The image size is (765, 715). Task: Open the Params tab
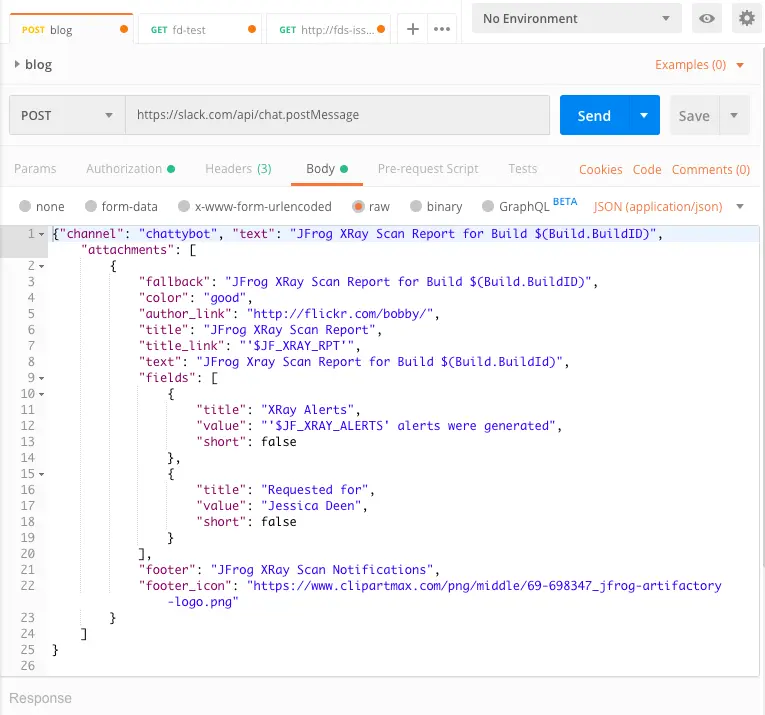click(35, 169)
